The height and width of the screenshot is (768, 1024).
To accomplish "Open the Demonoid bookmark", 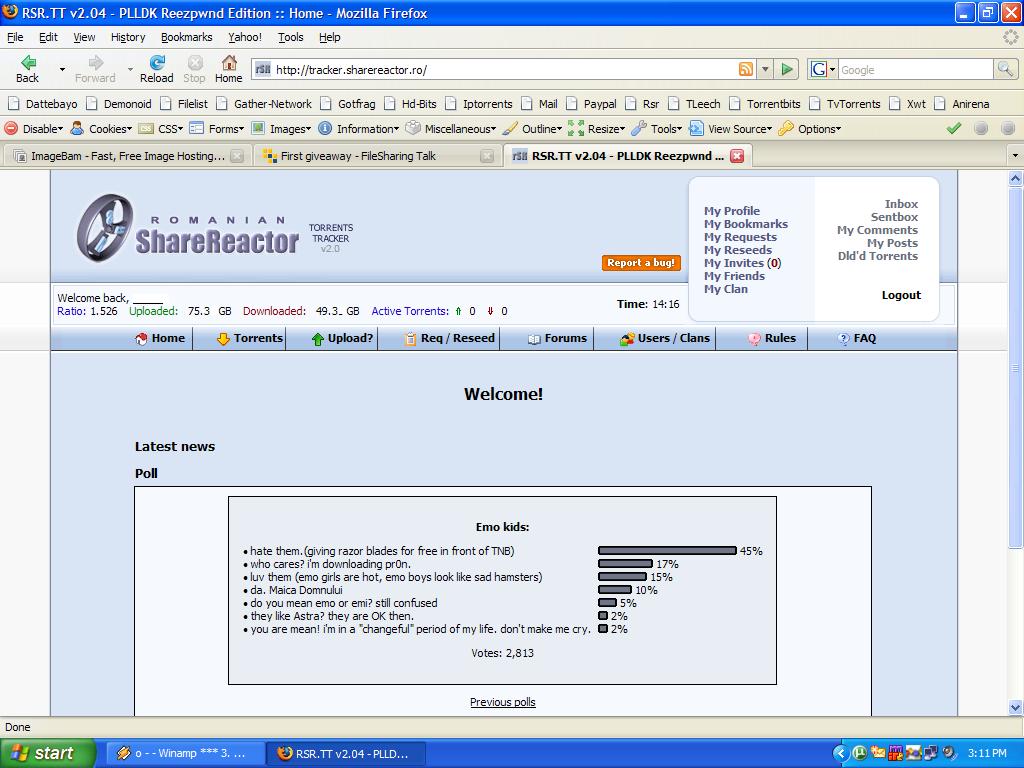I will click(120, 104).
